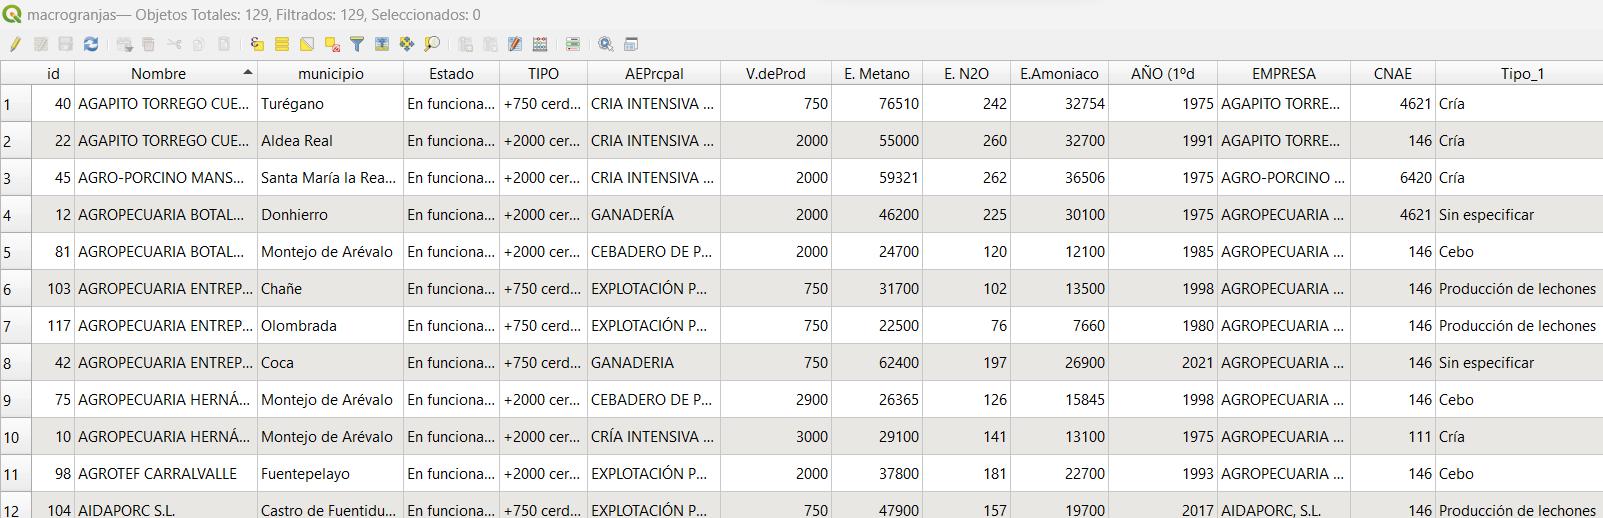Click the Coca municipio cell
The width and height of the screenshot is (1603, 518).
(331, 363)
